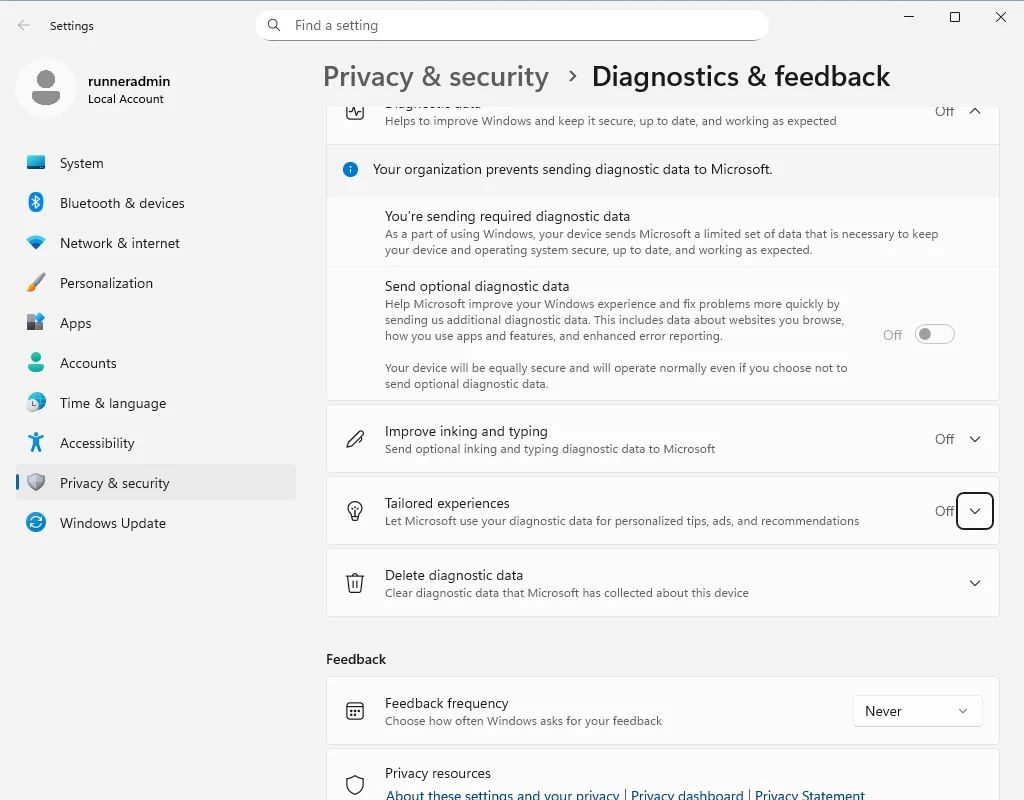Open System settings category
This screenshot has height=800, width=1024.
coord(156,163)
